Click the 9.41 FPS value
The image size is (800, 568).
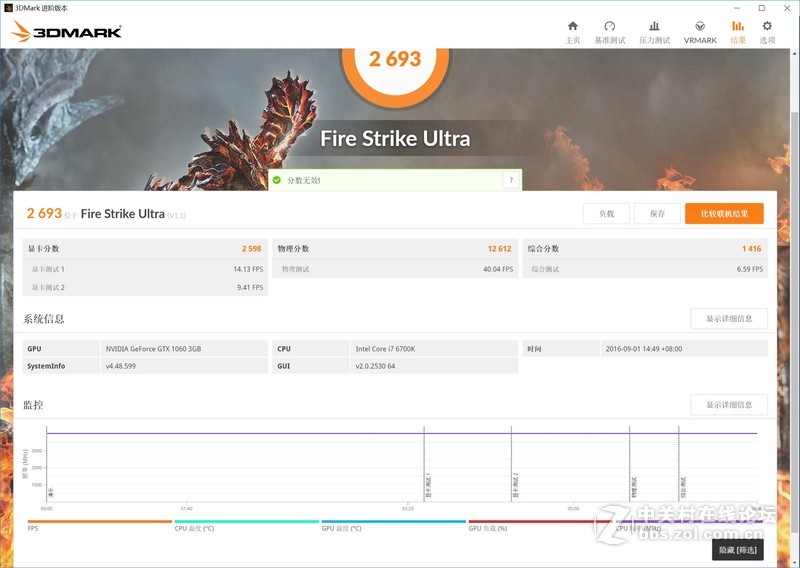tap(250, 287)
